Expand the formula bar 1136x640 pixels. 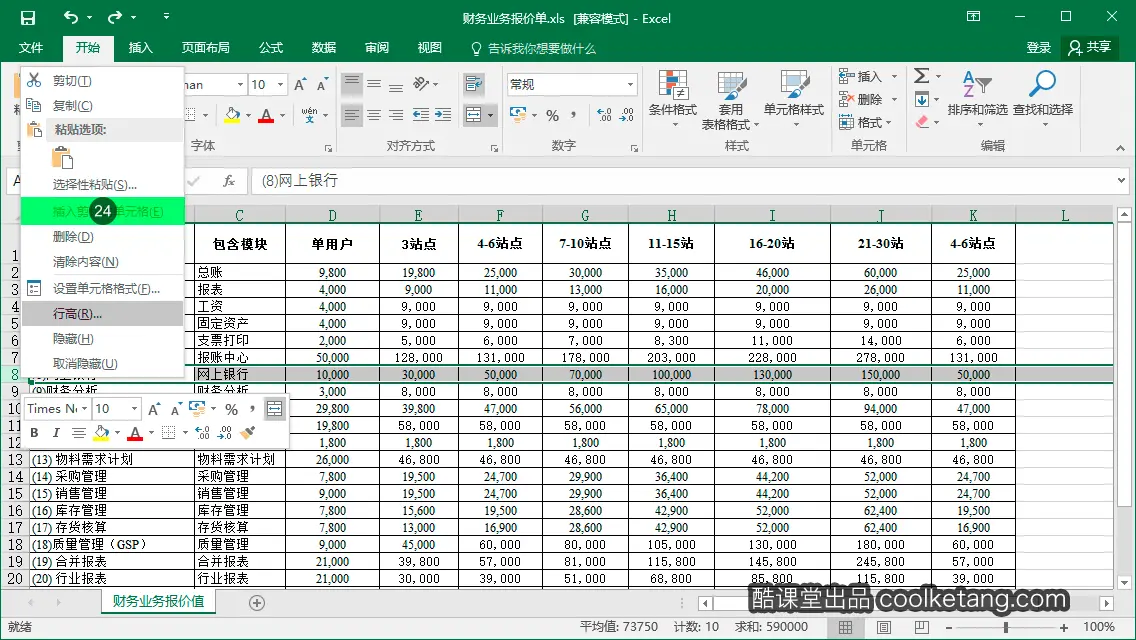1121,180
